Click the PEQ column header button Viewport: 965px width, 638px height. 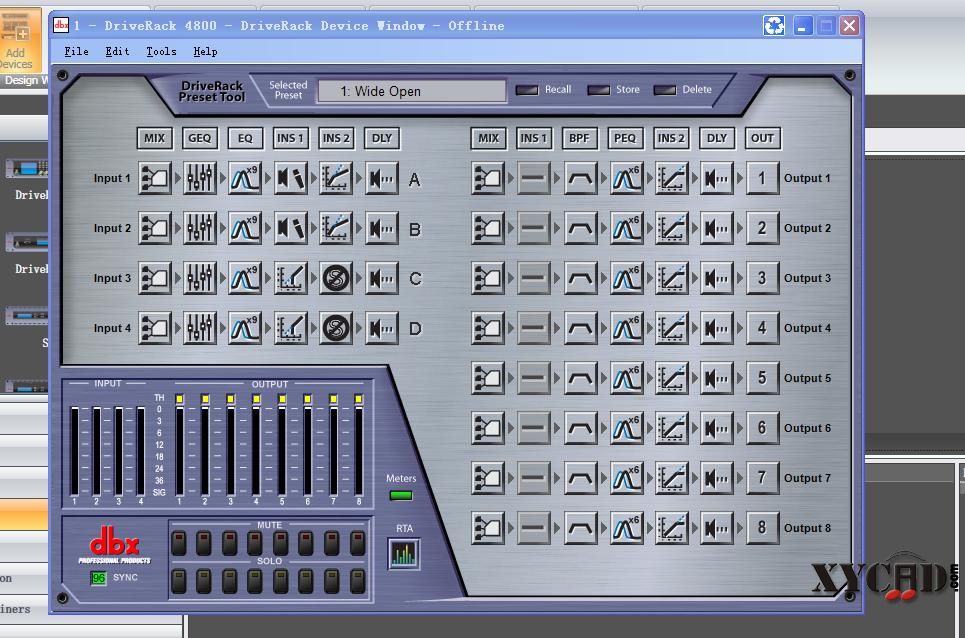[x=625, y=138]
